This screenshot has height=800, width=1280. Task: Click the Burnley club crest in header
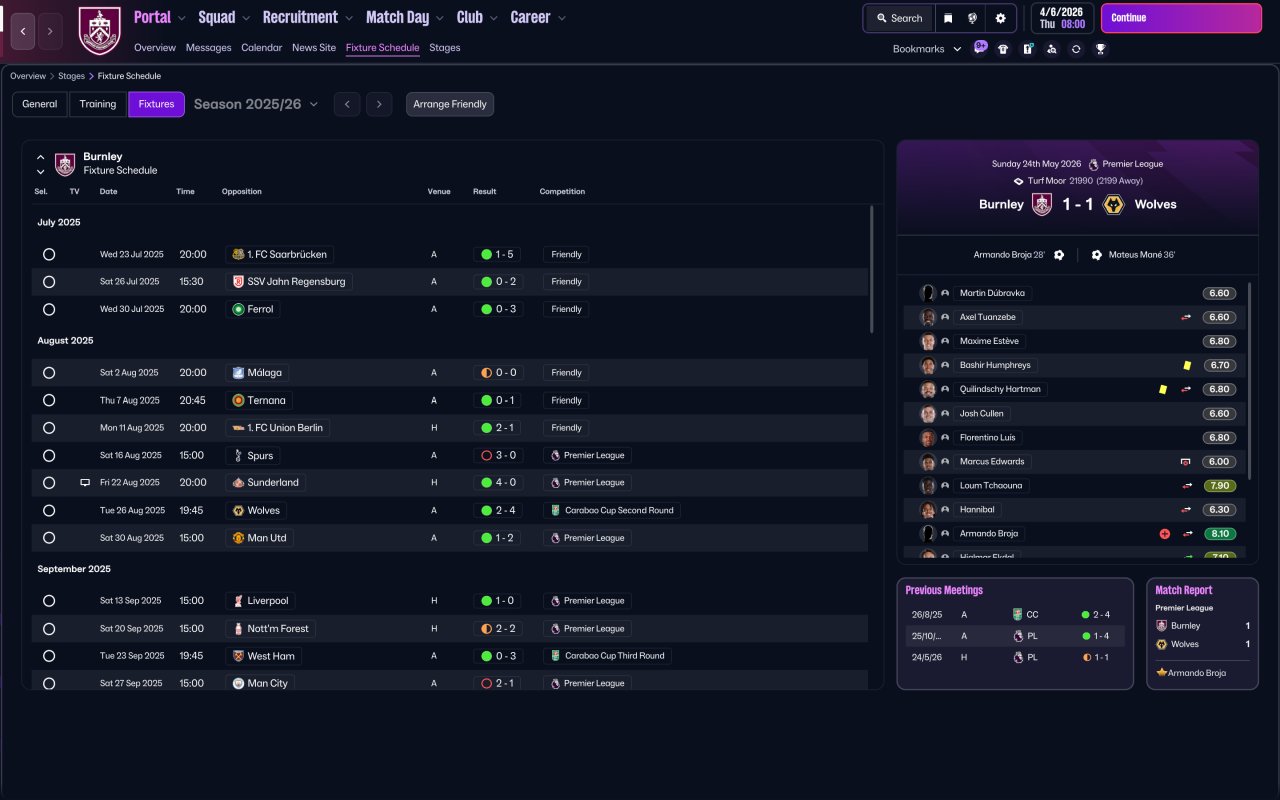click(99, 31)
